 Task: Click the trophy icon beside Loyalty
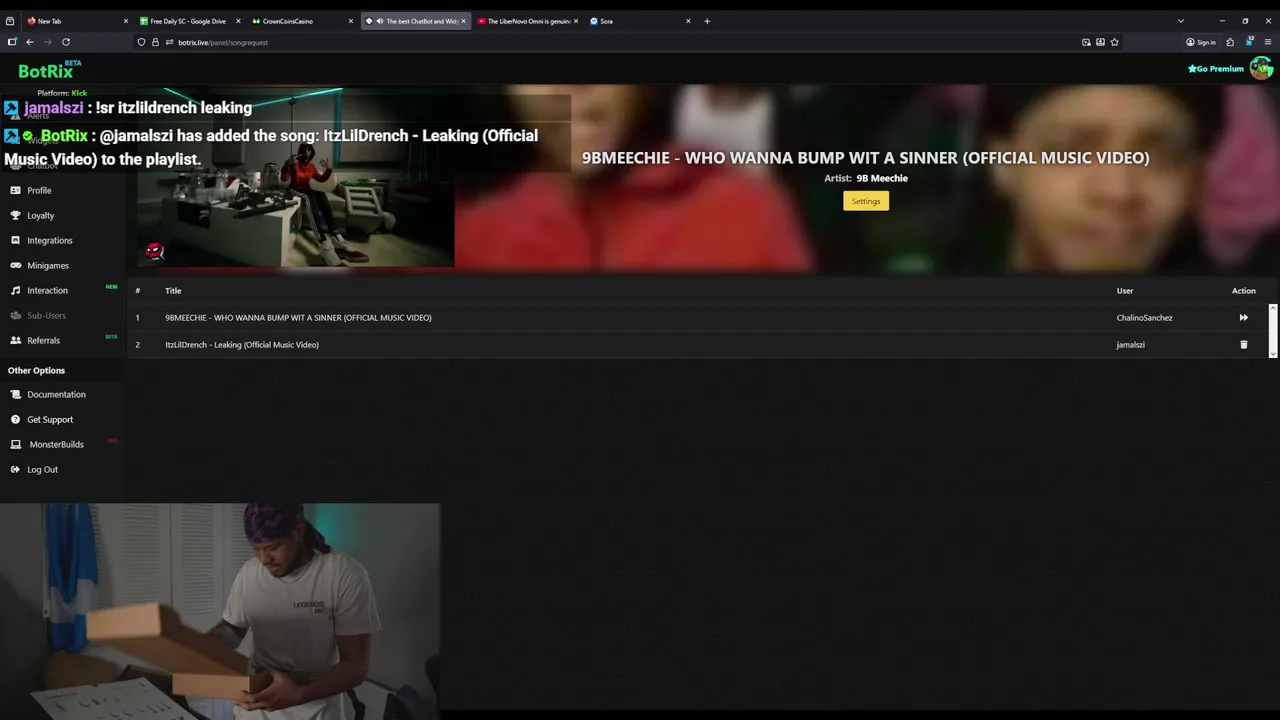[x=15, y=215]
